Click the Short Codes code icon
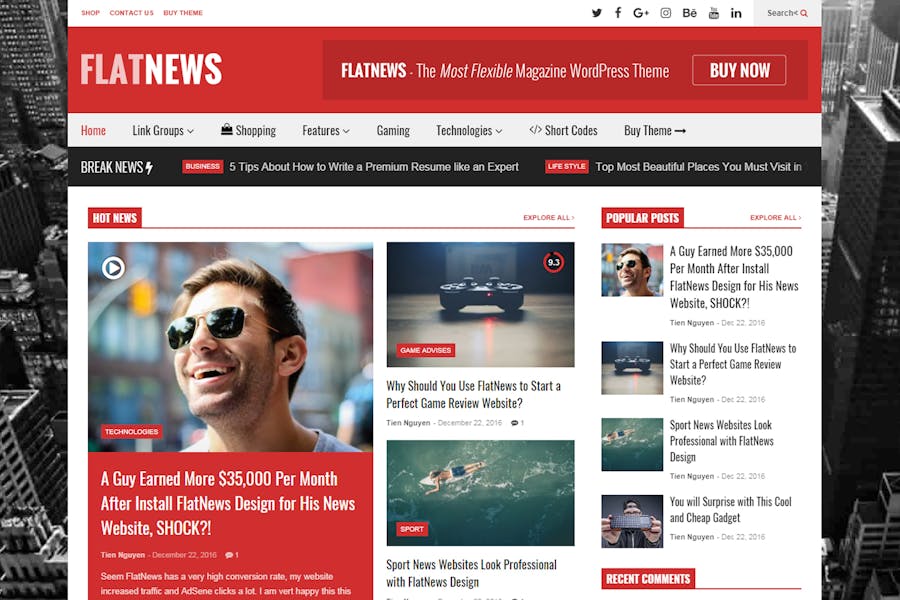Viewport: 900px width, 600px height. [x=535, y=130]
